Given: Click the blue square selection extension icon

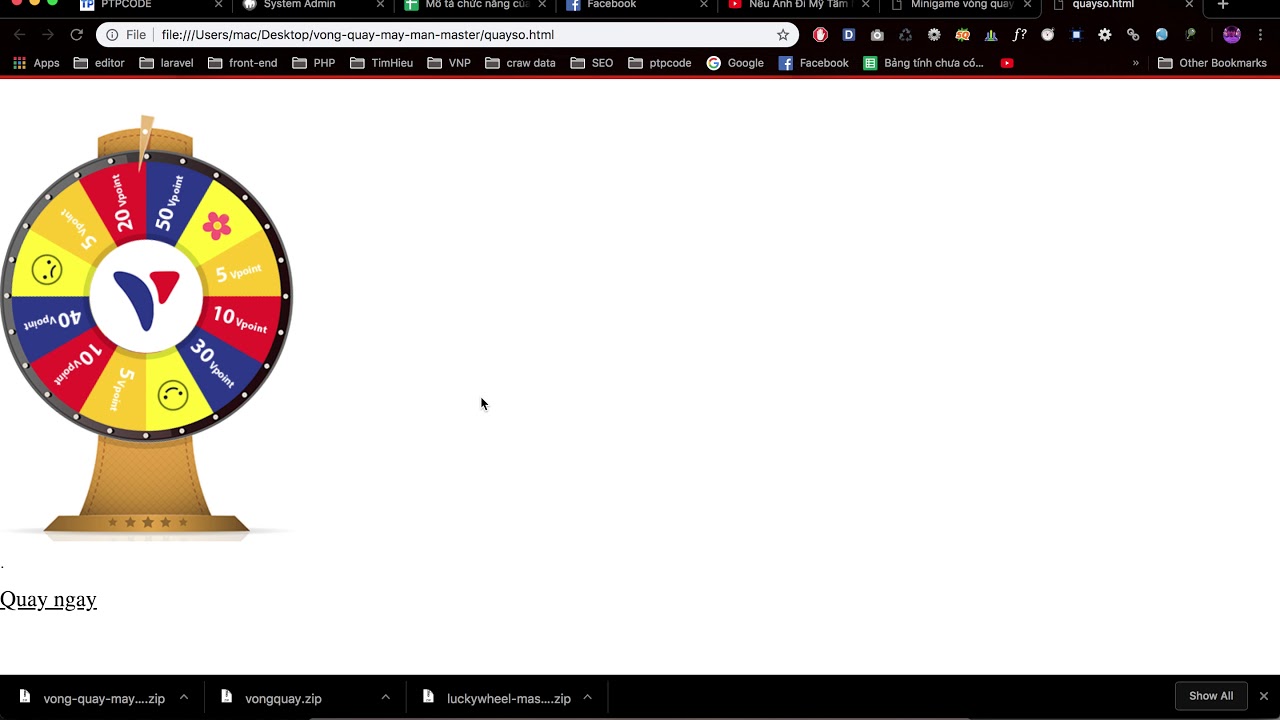Looking at the screenshot, I should 1076,35.
